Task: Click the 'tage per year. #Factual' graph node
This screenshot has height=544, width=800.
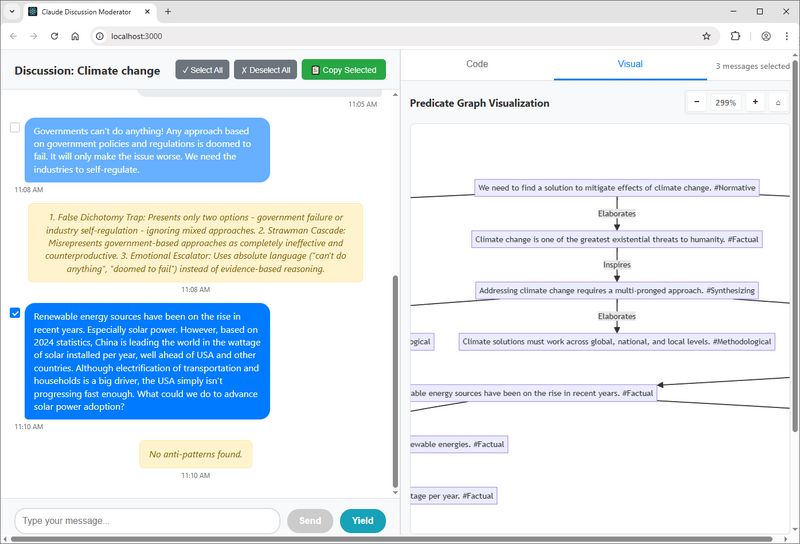Action: click(x=454, y=496)
